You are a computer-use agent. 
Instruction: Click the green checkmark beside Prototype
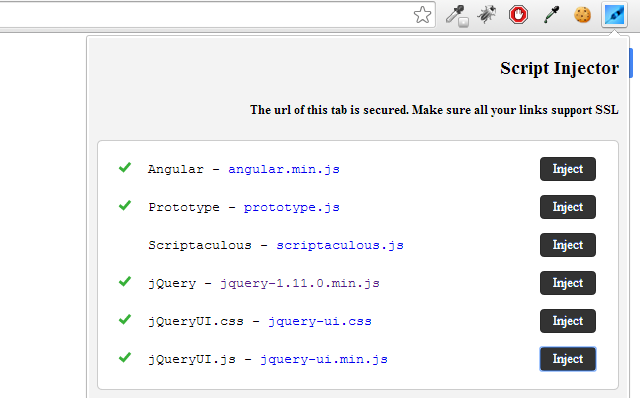[x=125, y=205]
